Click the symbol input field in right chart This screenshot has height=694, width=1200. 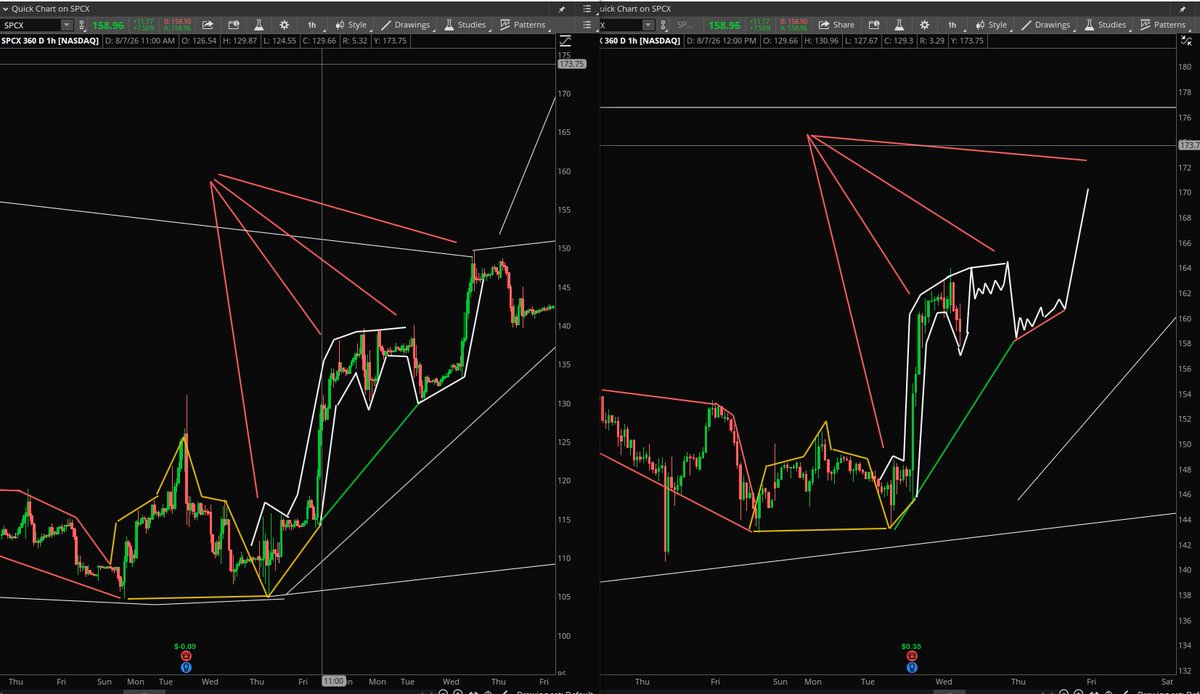pyautogui.click(x=621, y=24)
